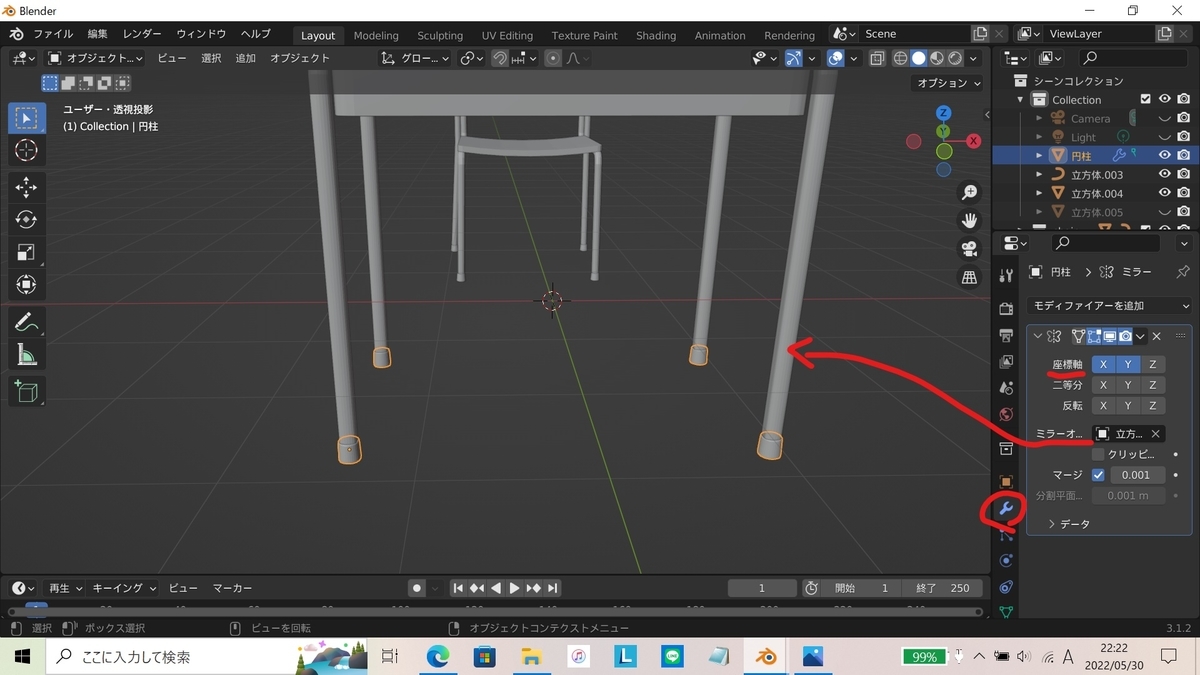Pick the Rotate tool

[x=27, y=220]
